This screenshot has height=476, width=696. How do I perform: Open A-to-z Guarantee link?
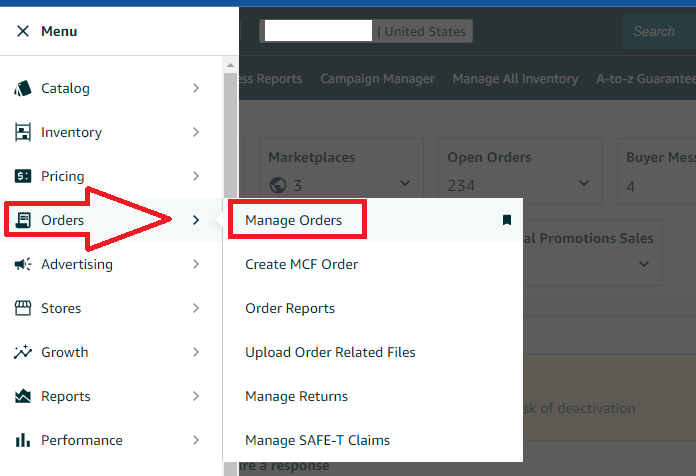click(646, 79)
